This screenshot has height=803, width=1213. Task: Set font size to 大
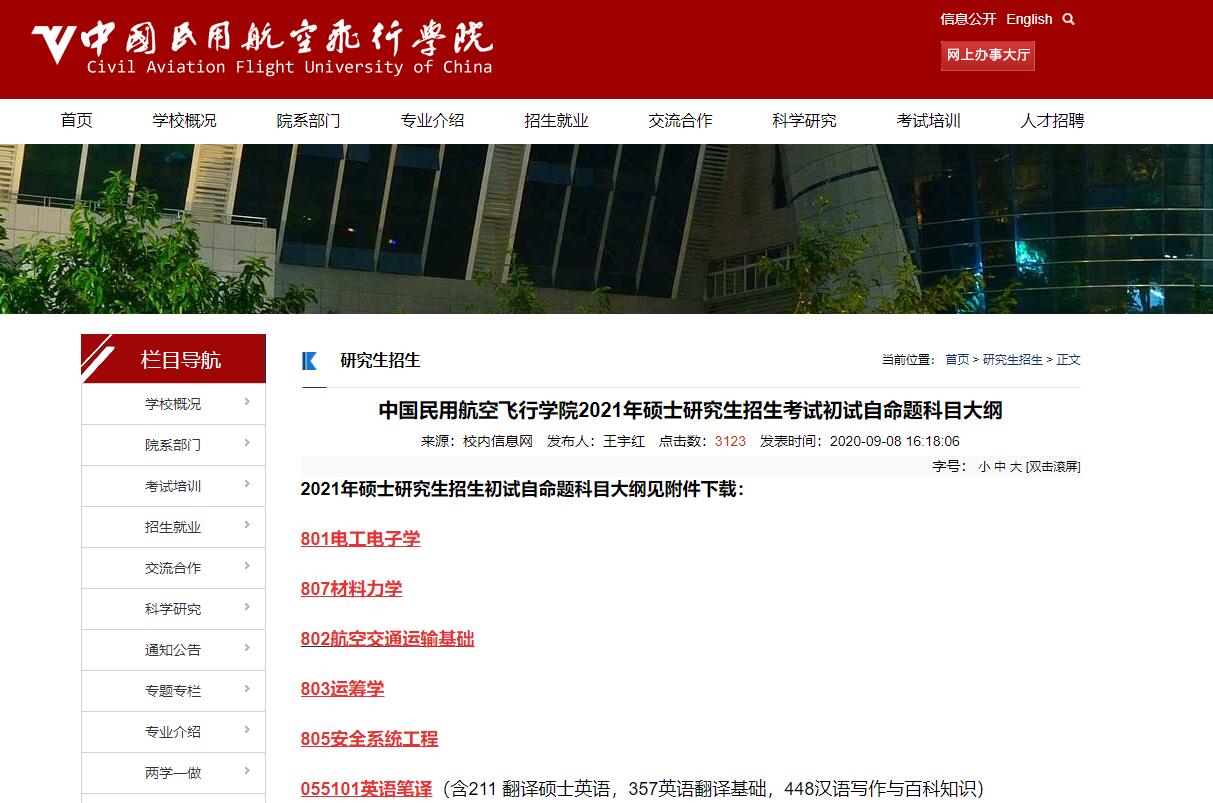tap(1016, 467)
